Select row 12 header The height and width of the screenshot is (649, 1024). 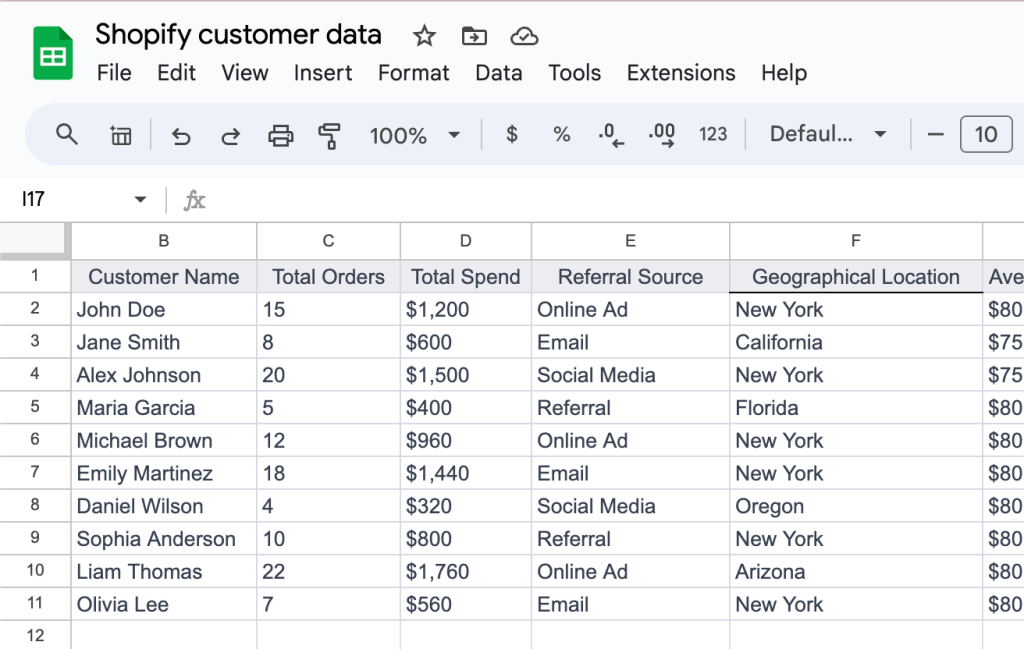click(x=35, y=635)
